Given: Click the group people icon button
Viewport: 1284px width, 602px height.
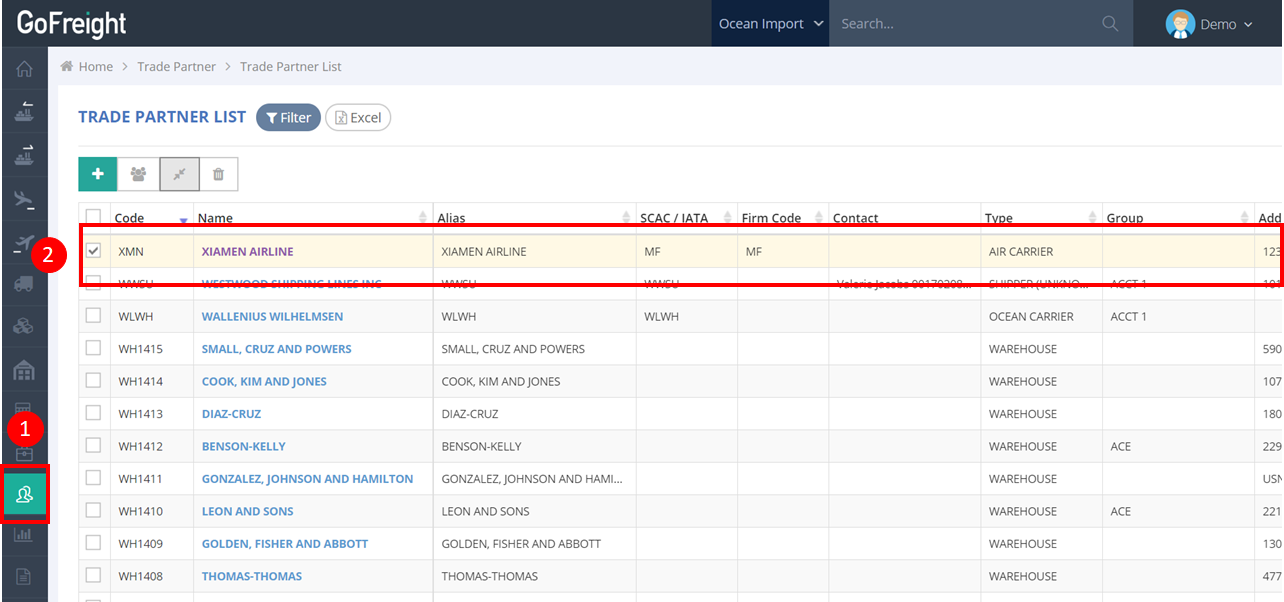Looking at the screenshot, I should pyautogui.click(x=138, y=174).
